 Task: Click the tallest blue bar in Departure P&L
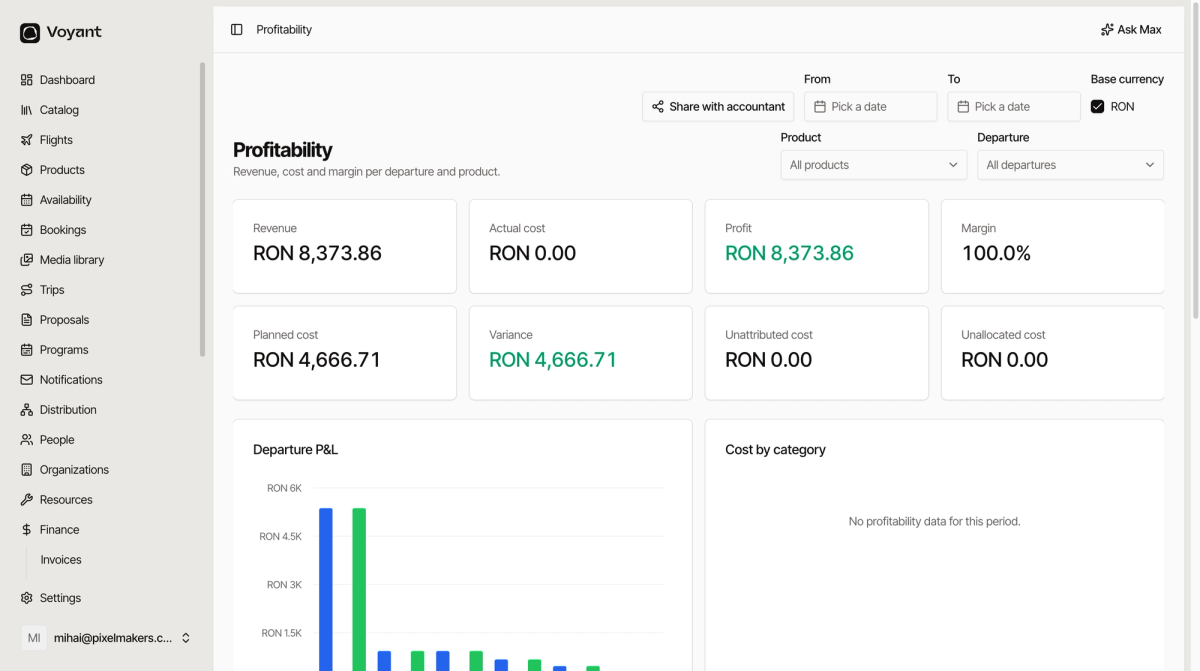[326, 589]
